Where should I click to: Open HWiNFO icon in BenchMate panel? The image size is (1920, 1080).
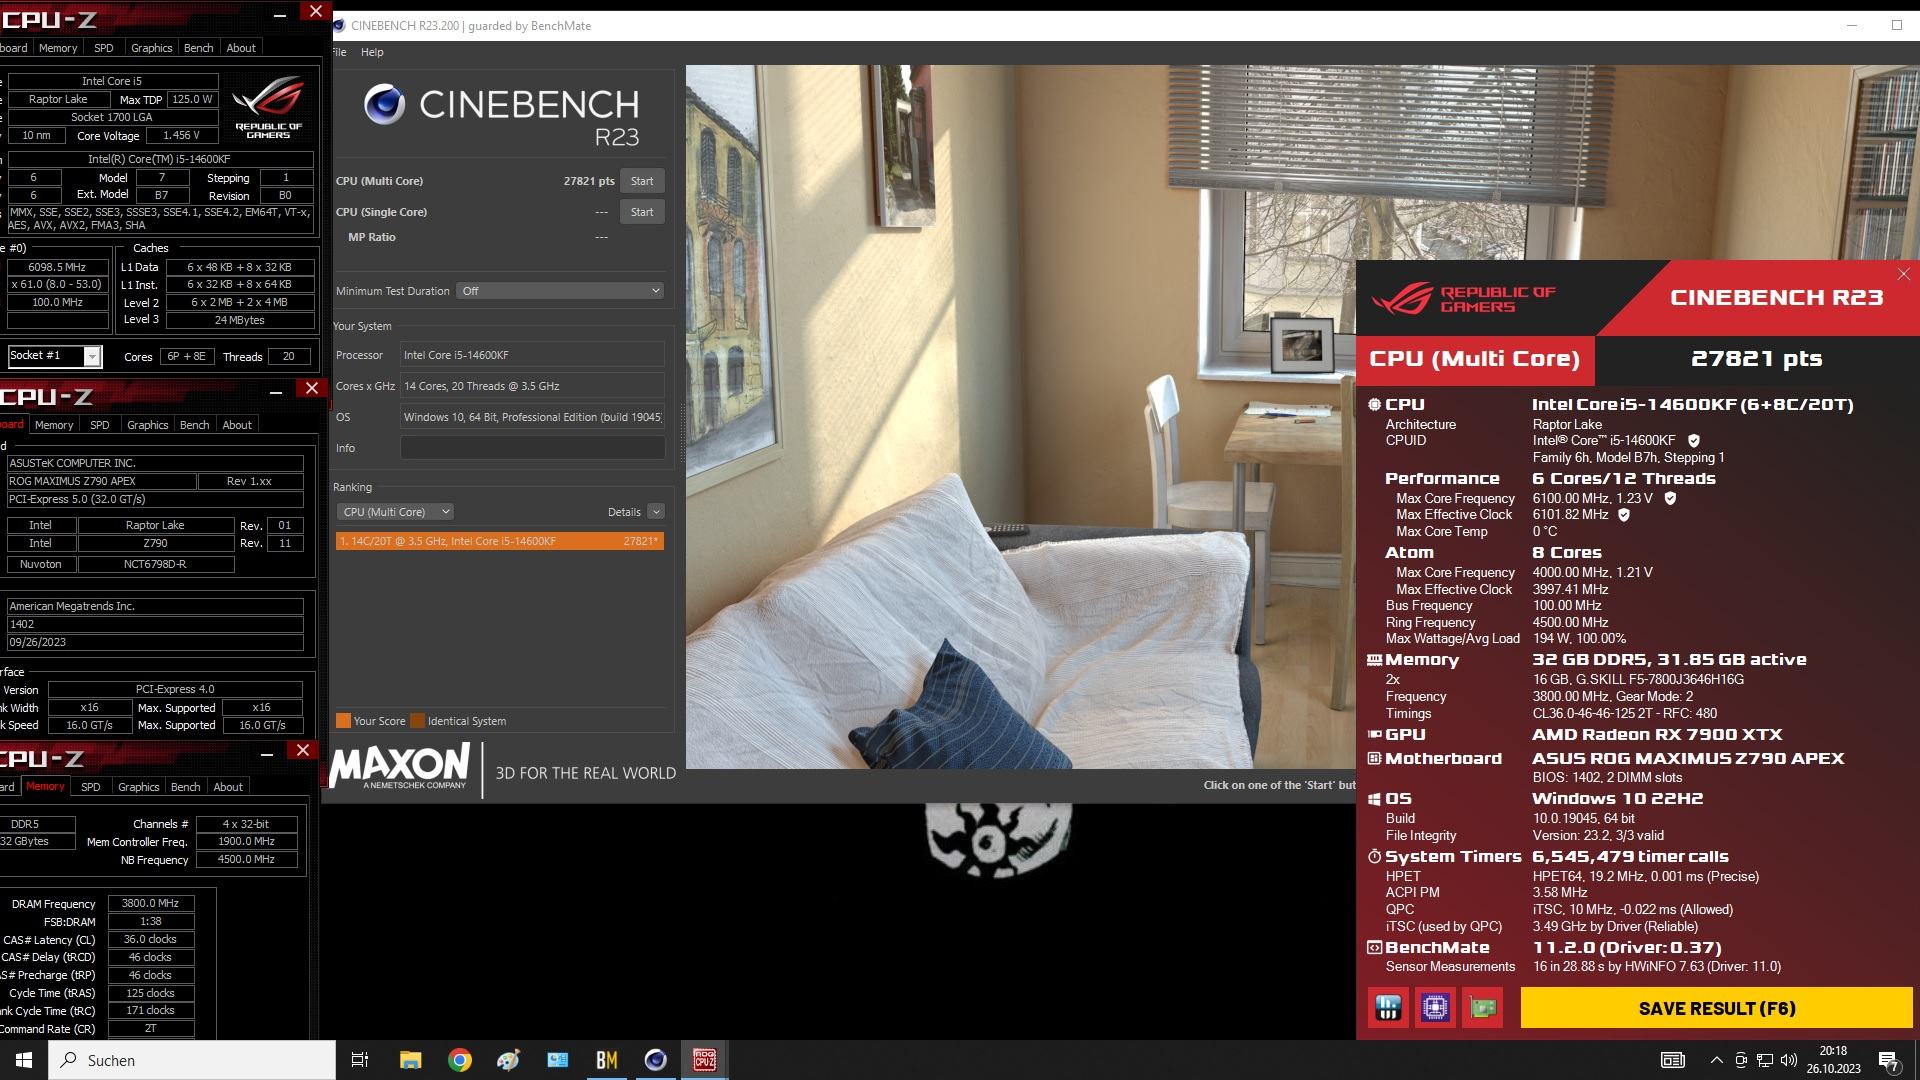(1388, 1007)
